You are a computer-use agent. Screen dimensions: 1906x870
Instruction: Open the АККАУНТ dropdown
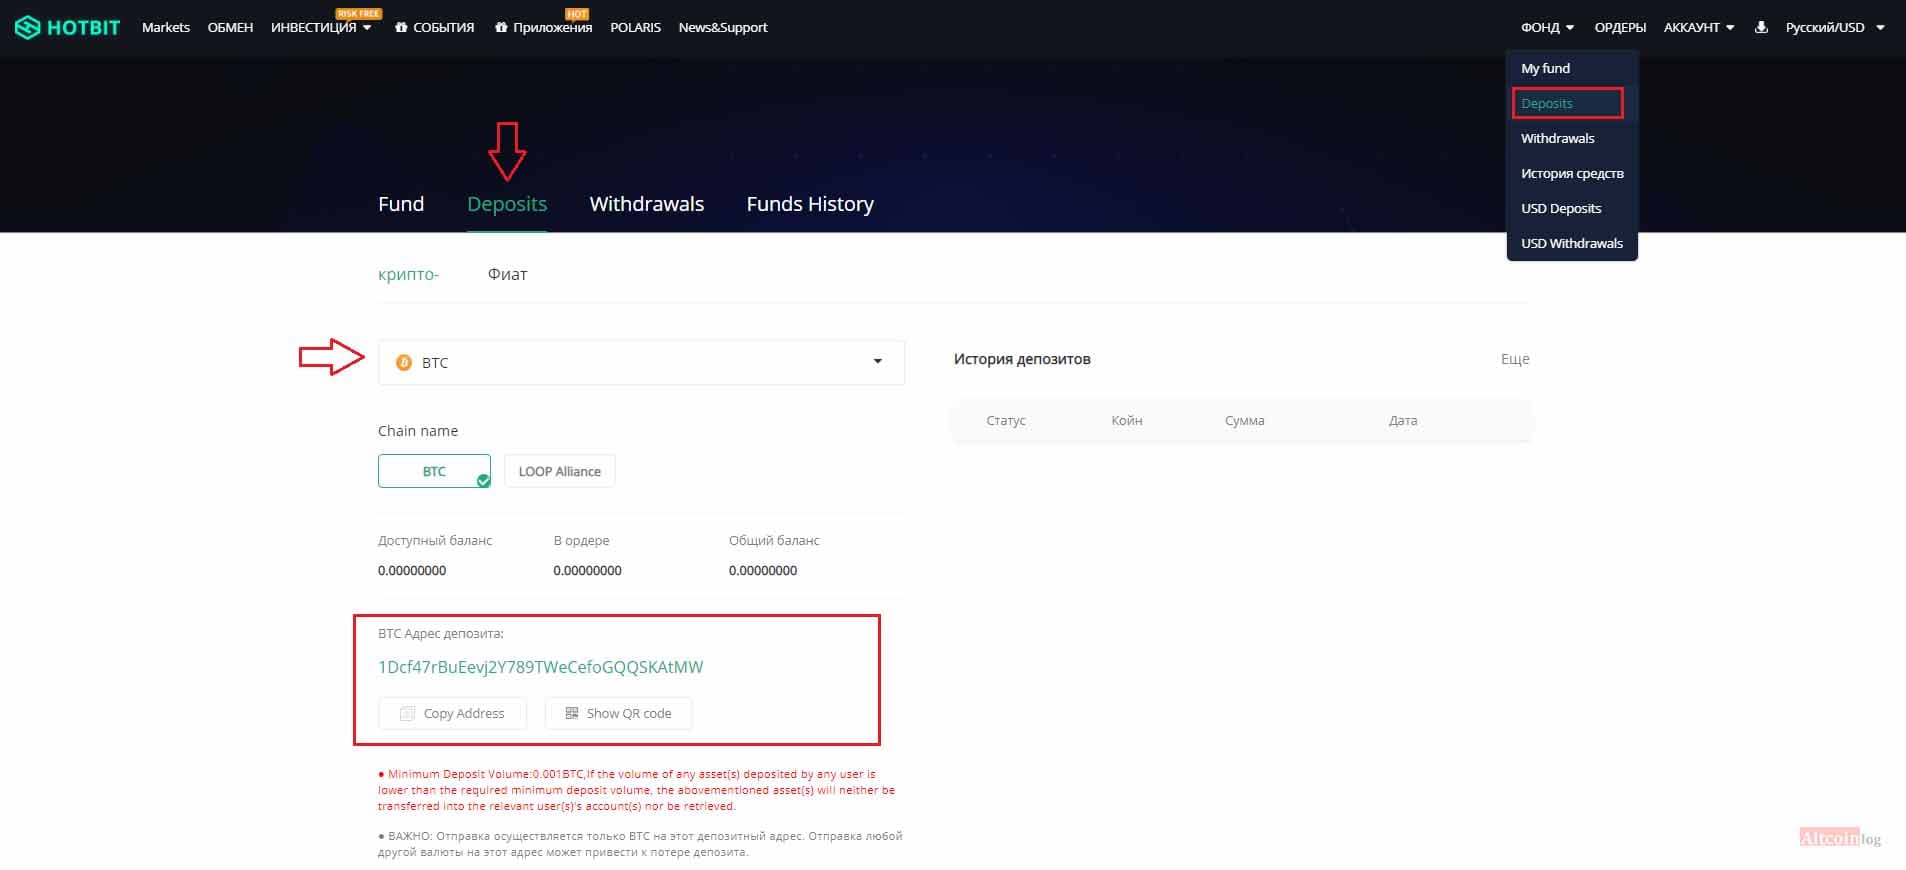tap(1699, 28)
